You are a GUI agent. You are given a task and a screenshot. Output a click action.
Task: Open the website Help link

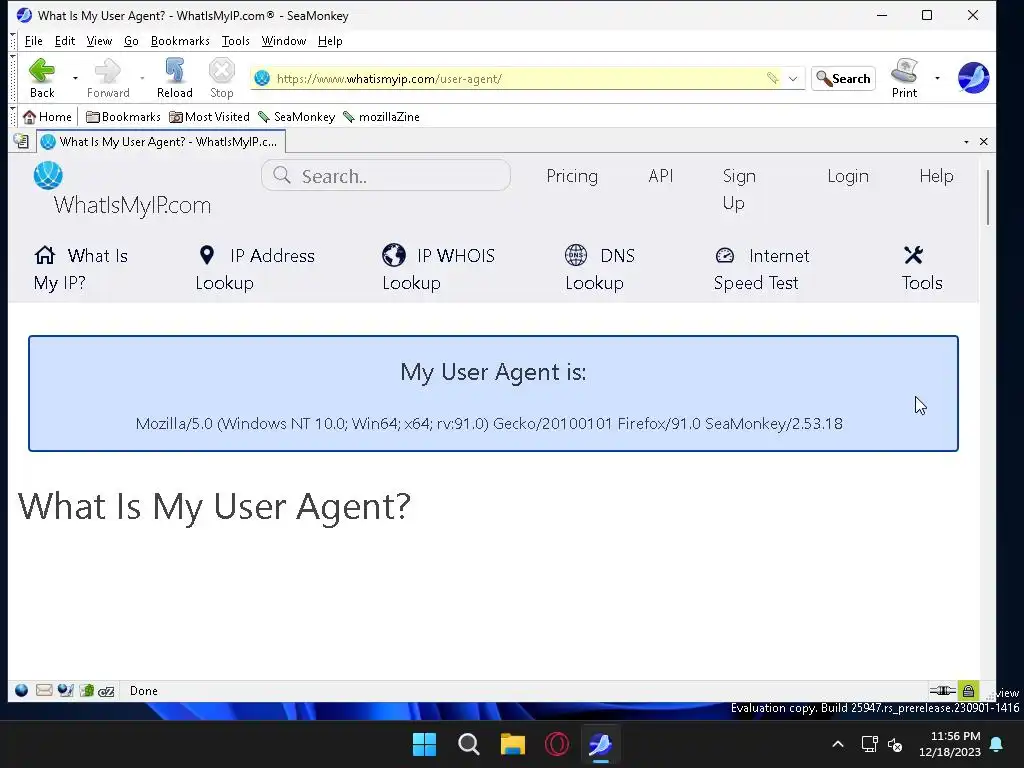[x=936, y=176]
